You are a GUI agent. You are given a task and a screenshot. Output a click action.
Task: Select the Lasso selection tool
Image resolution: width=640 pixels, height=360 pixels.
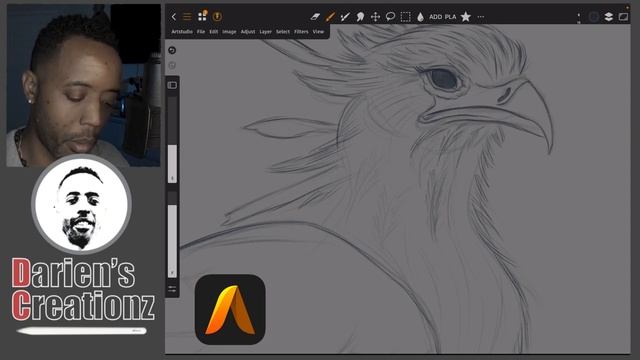point(390,17)
